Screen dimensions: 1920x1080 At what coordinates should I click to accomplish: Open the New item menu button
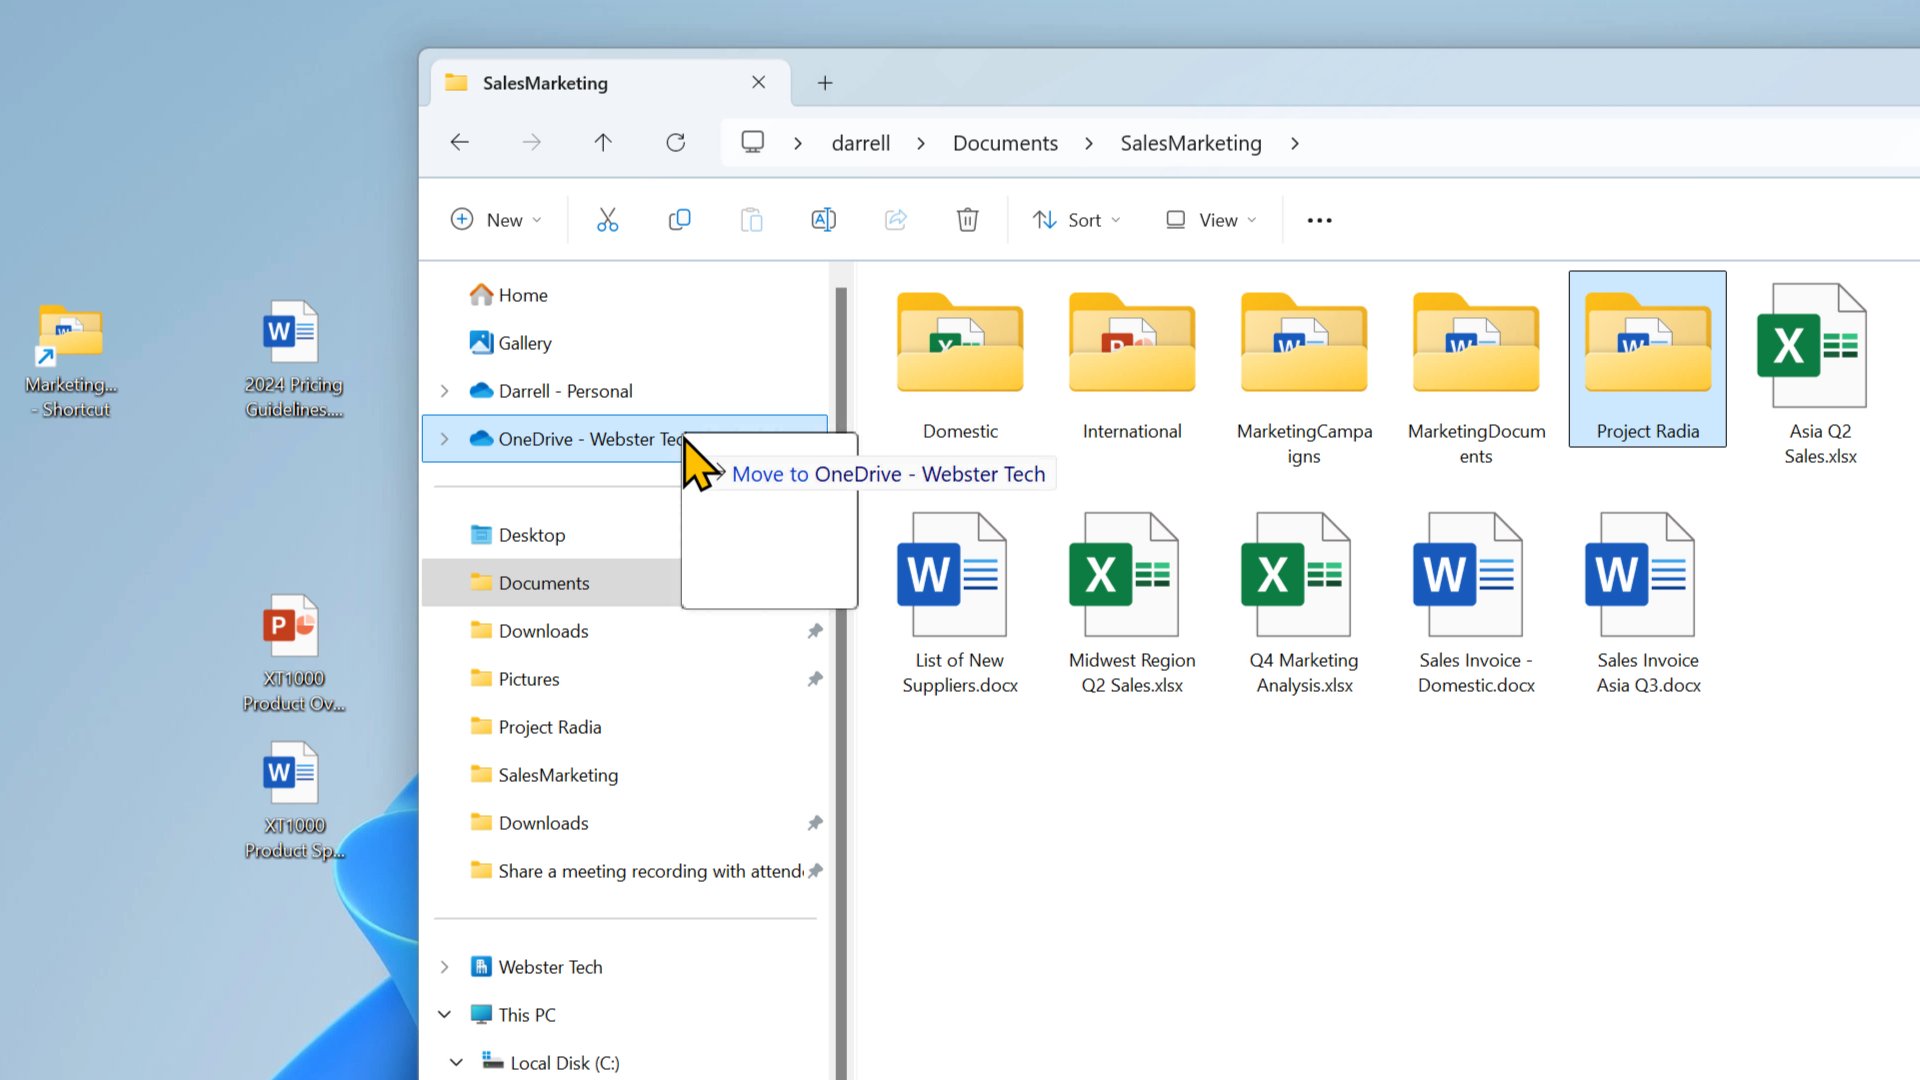(496, 219)
